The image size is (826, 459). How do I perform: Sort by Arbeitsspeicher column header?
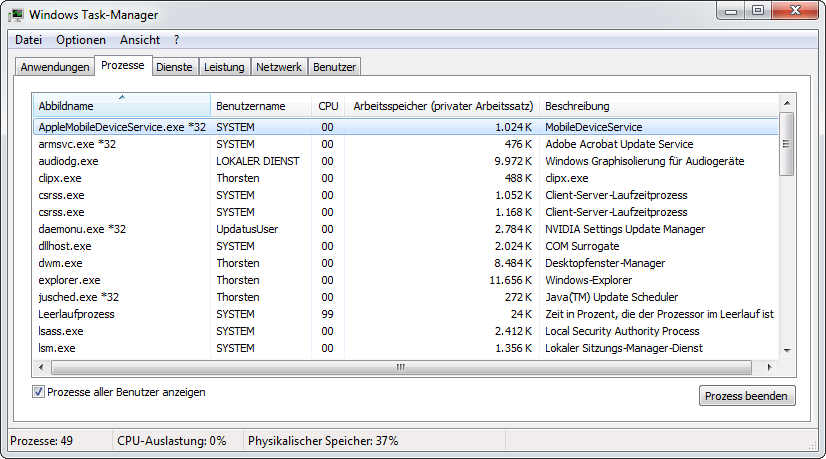click(443, 106)
